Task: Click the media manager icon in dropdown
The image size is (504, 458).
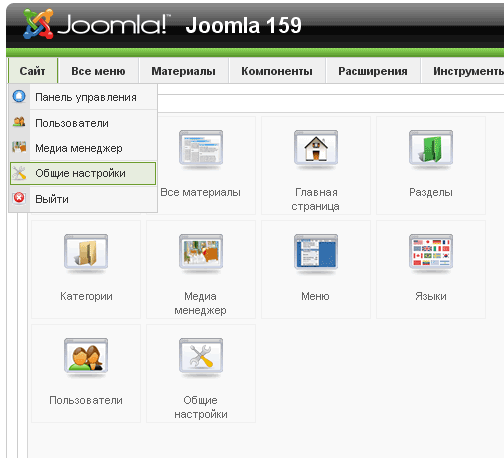Action: [x=19, y=147]
